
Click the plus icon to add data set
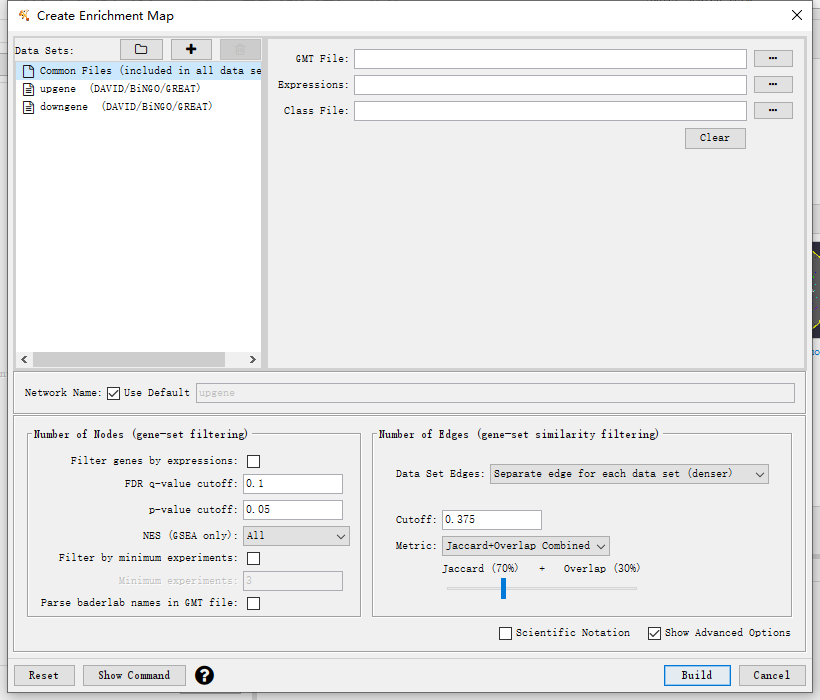191,50
